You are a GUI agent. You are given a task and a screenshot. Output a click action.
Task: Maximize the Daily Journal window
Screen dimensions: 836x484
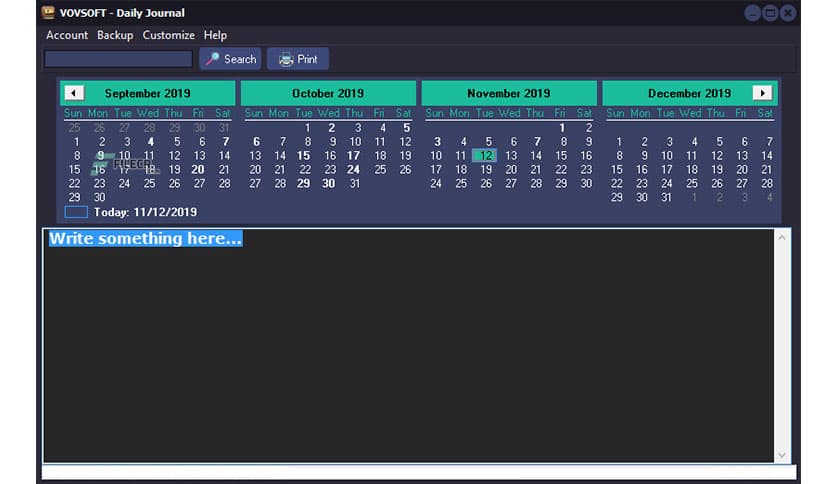[770, 13]
